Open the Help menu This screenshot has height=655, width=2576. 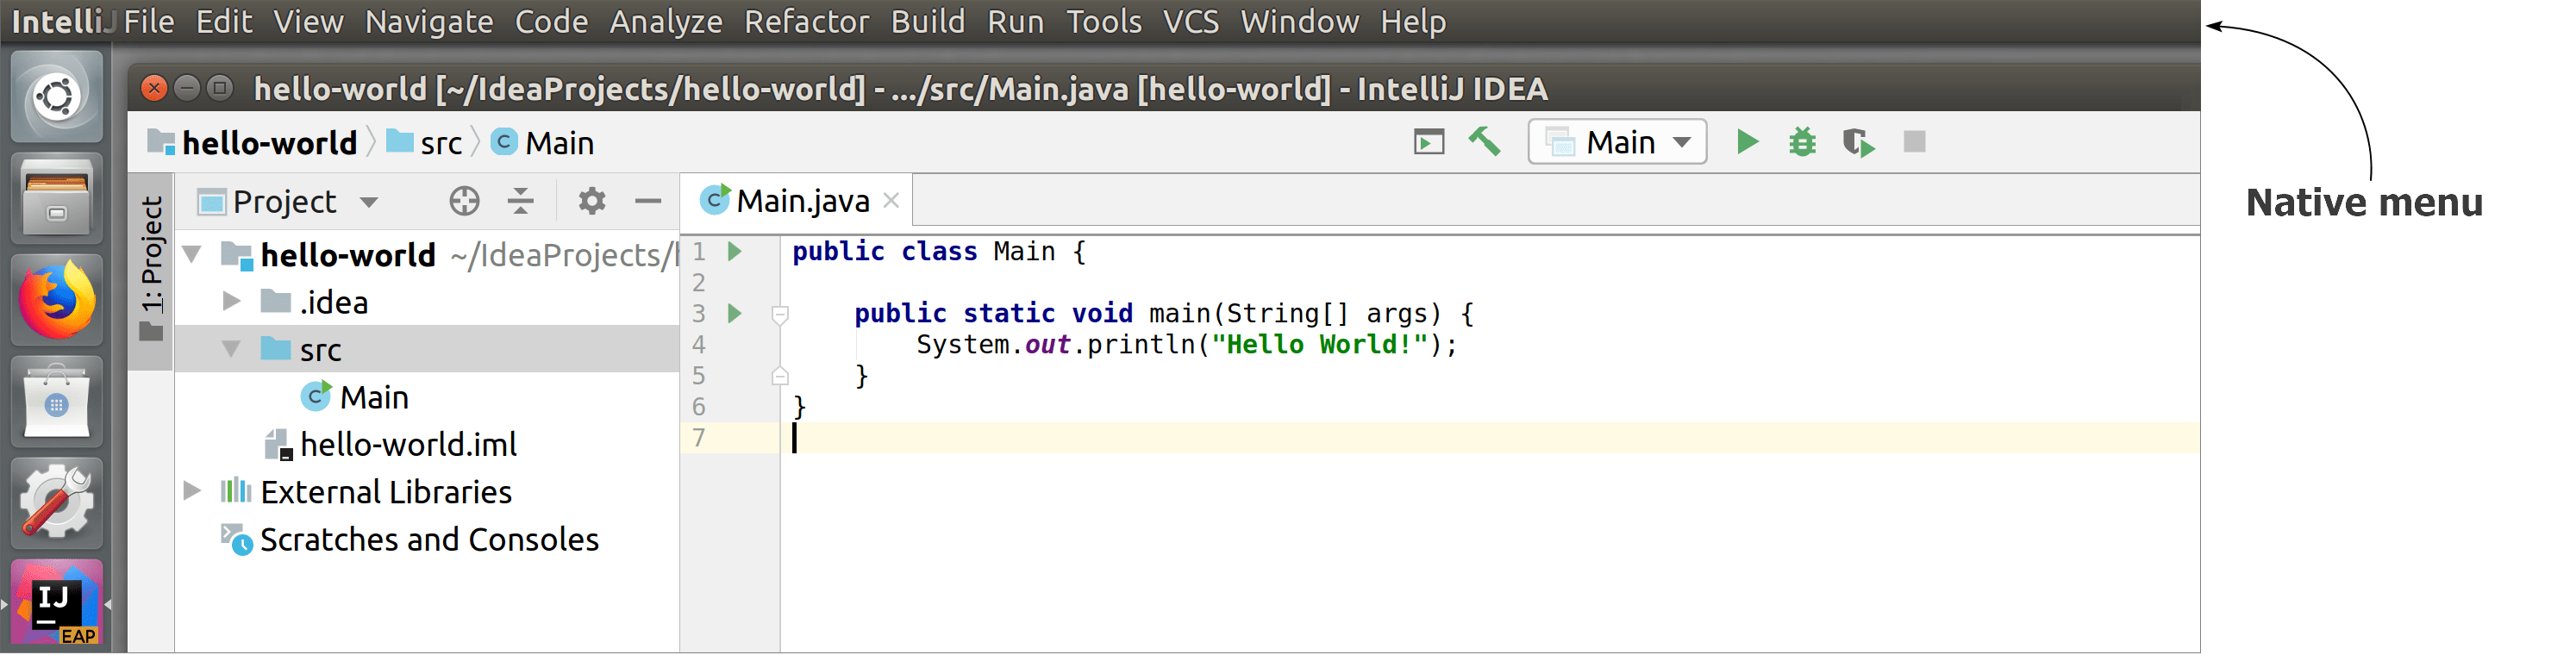(1413, 21)
